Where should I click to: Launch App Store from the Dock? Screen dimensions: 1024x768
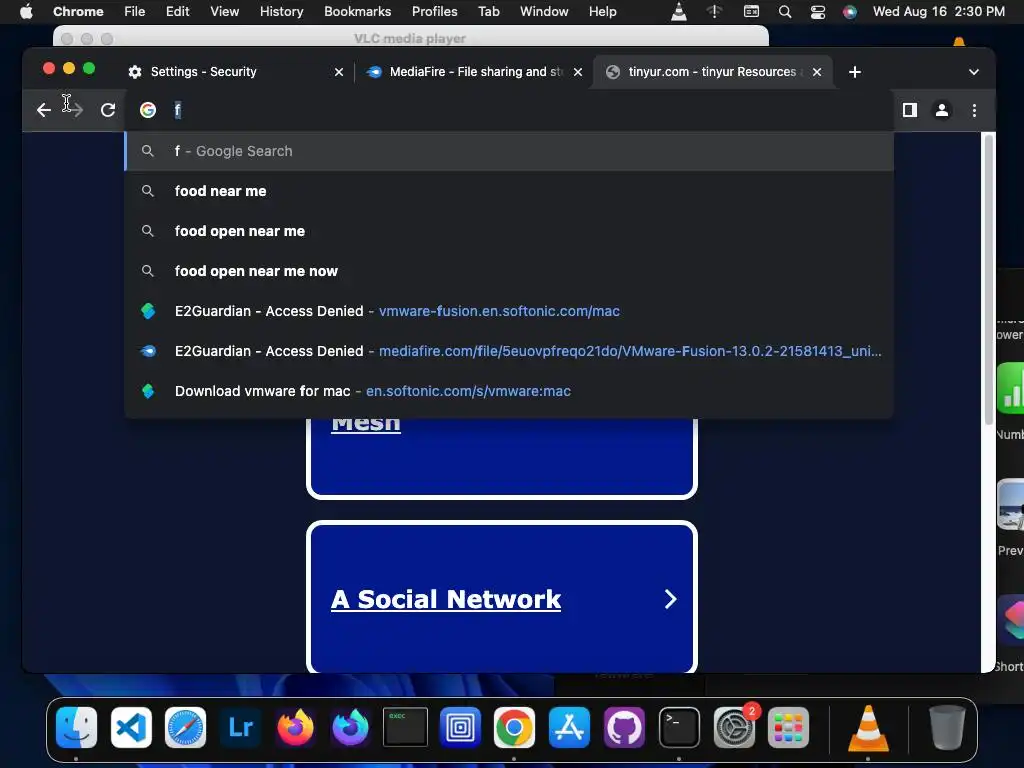coord(569,727)
